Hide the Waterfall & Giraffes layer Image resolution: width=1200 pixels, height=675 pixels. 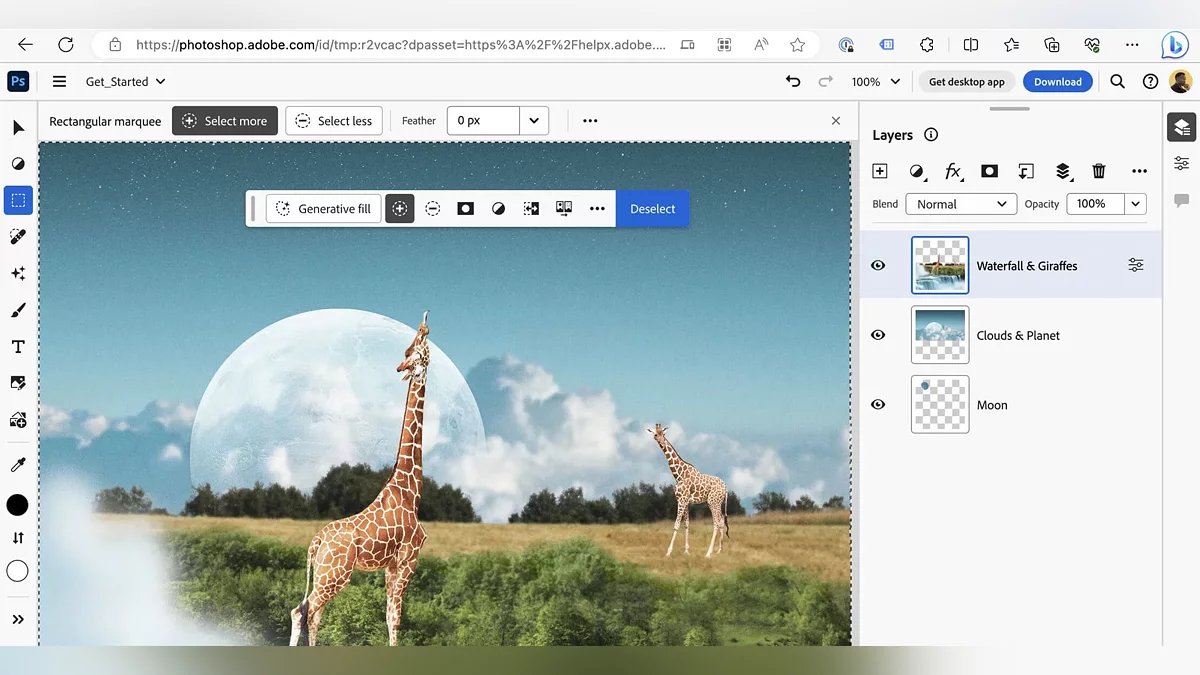(x=878, y=266)
